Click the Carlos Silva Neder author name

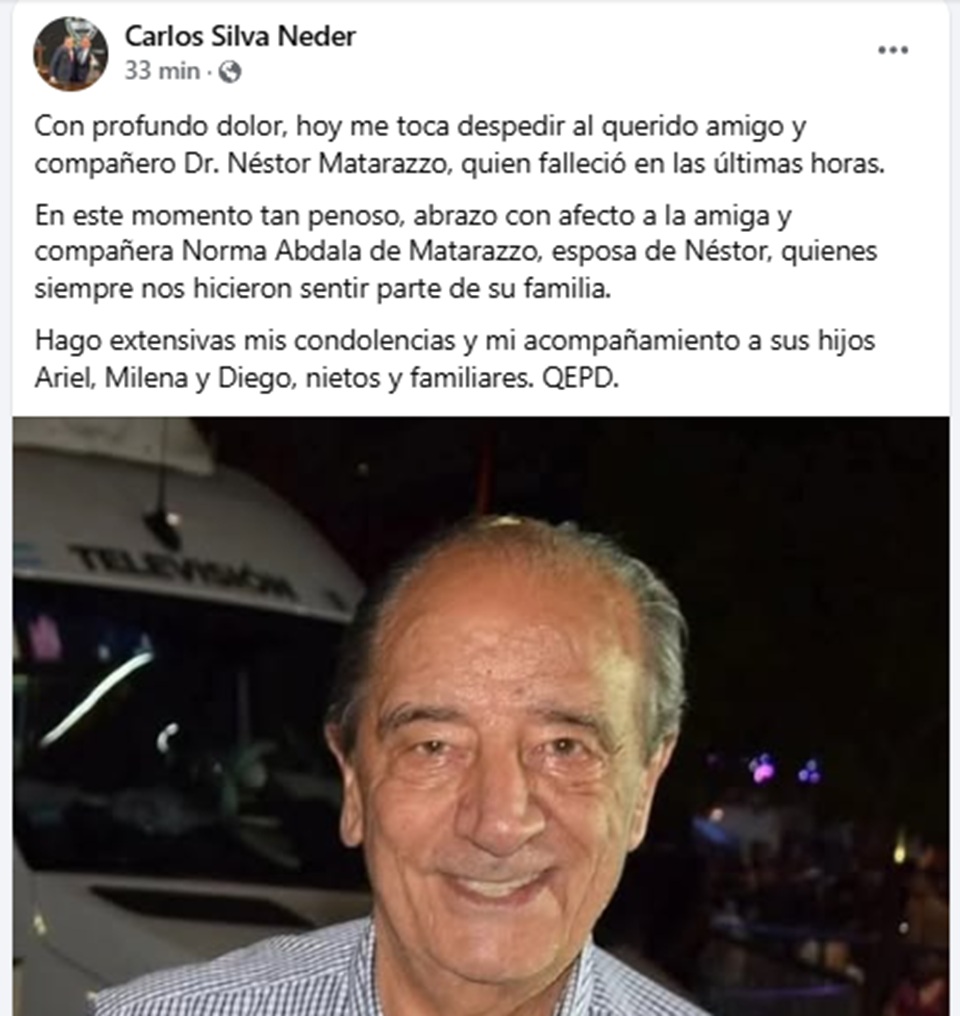(x=240, y=36)
